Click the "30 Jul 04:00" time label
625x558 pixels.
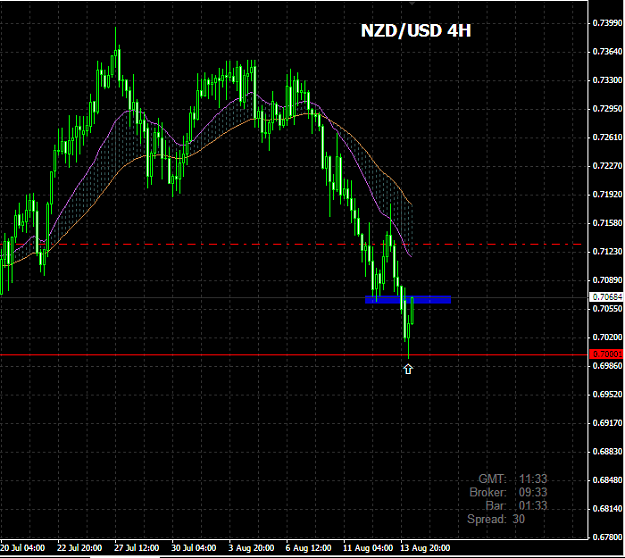194,548
